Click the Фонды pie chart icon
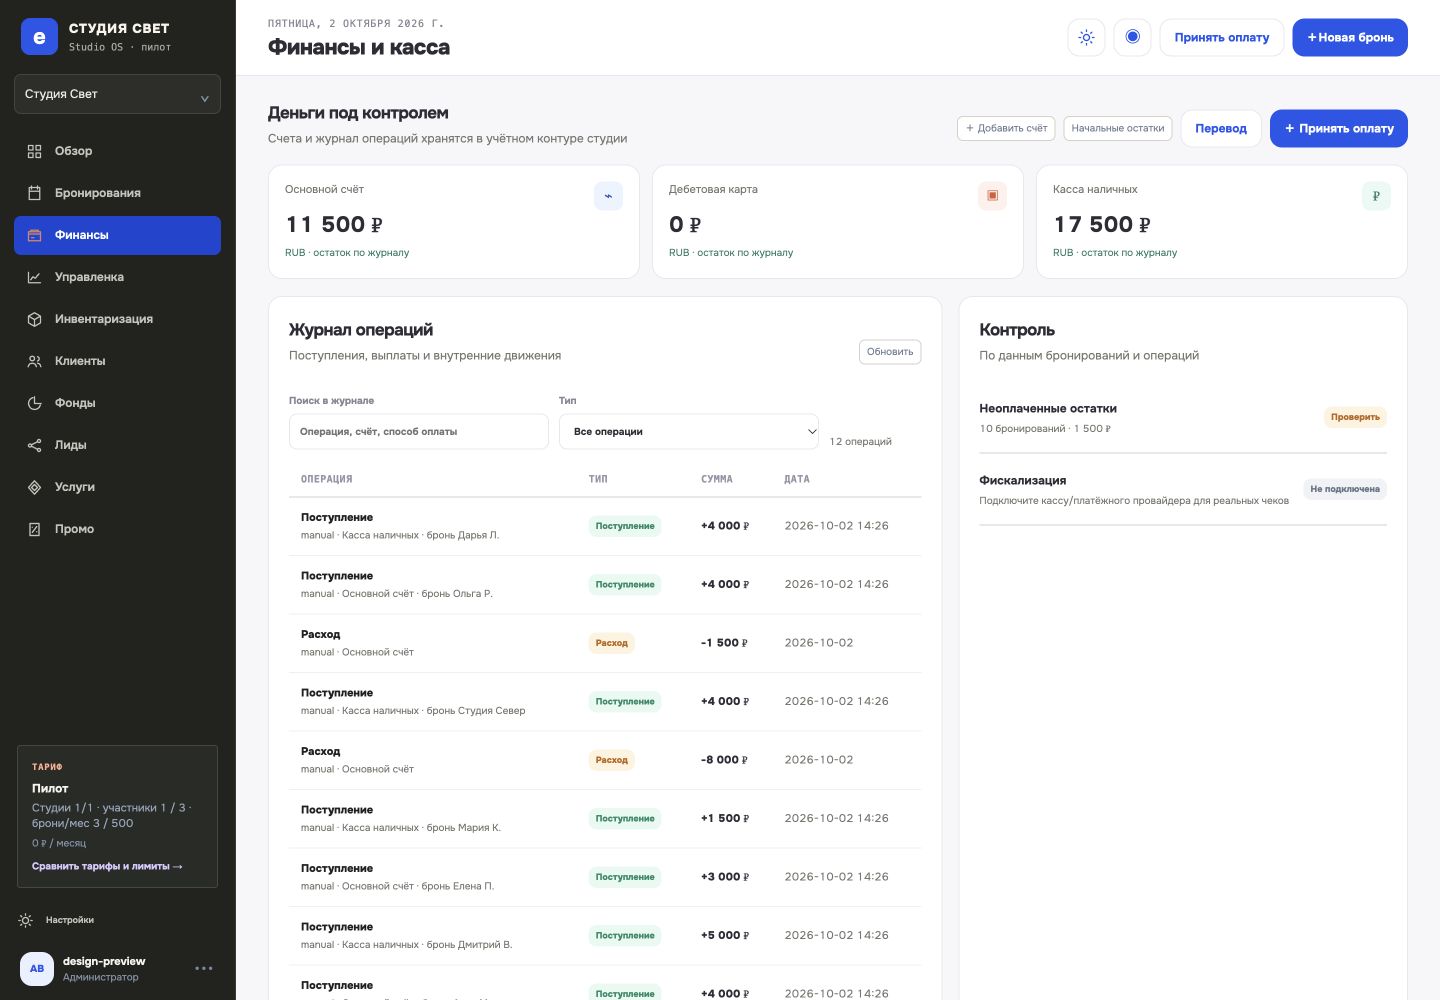The image size is (1440, 1000). (x=34, y=403)
